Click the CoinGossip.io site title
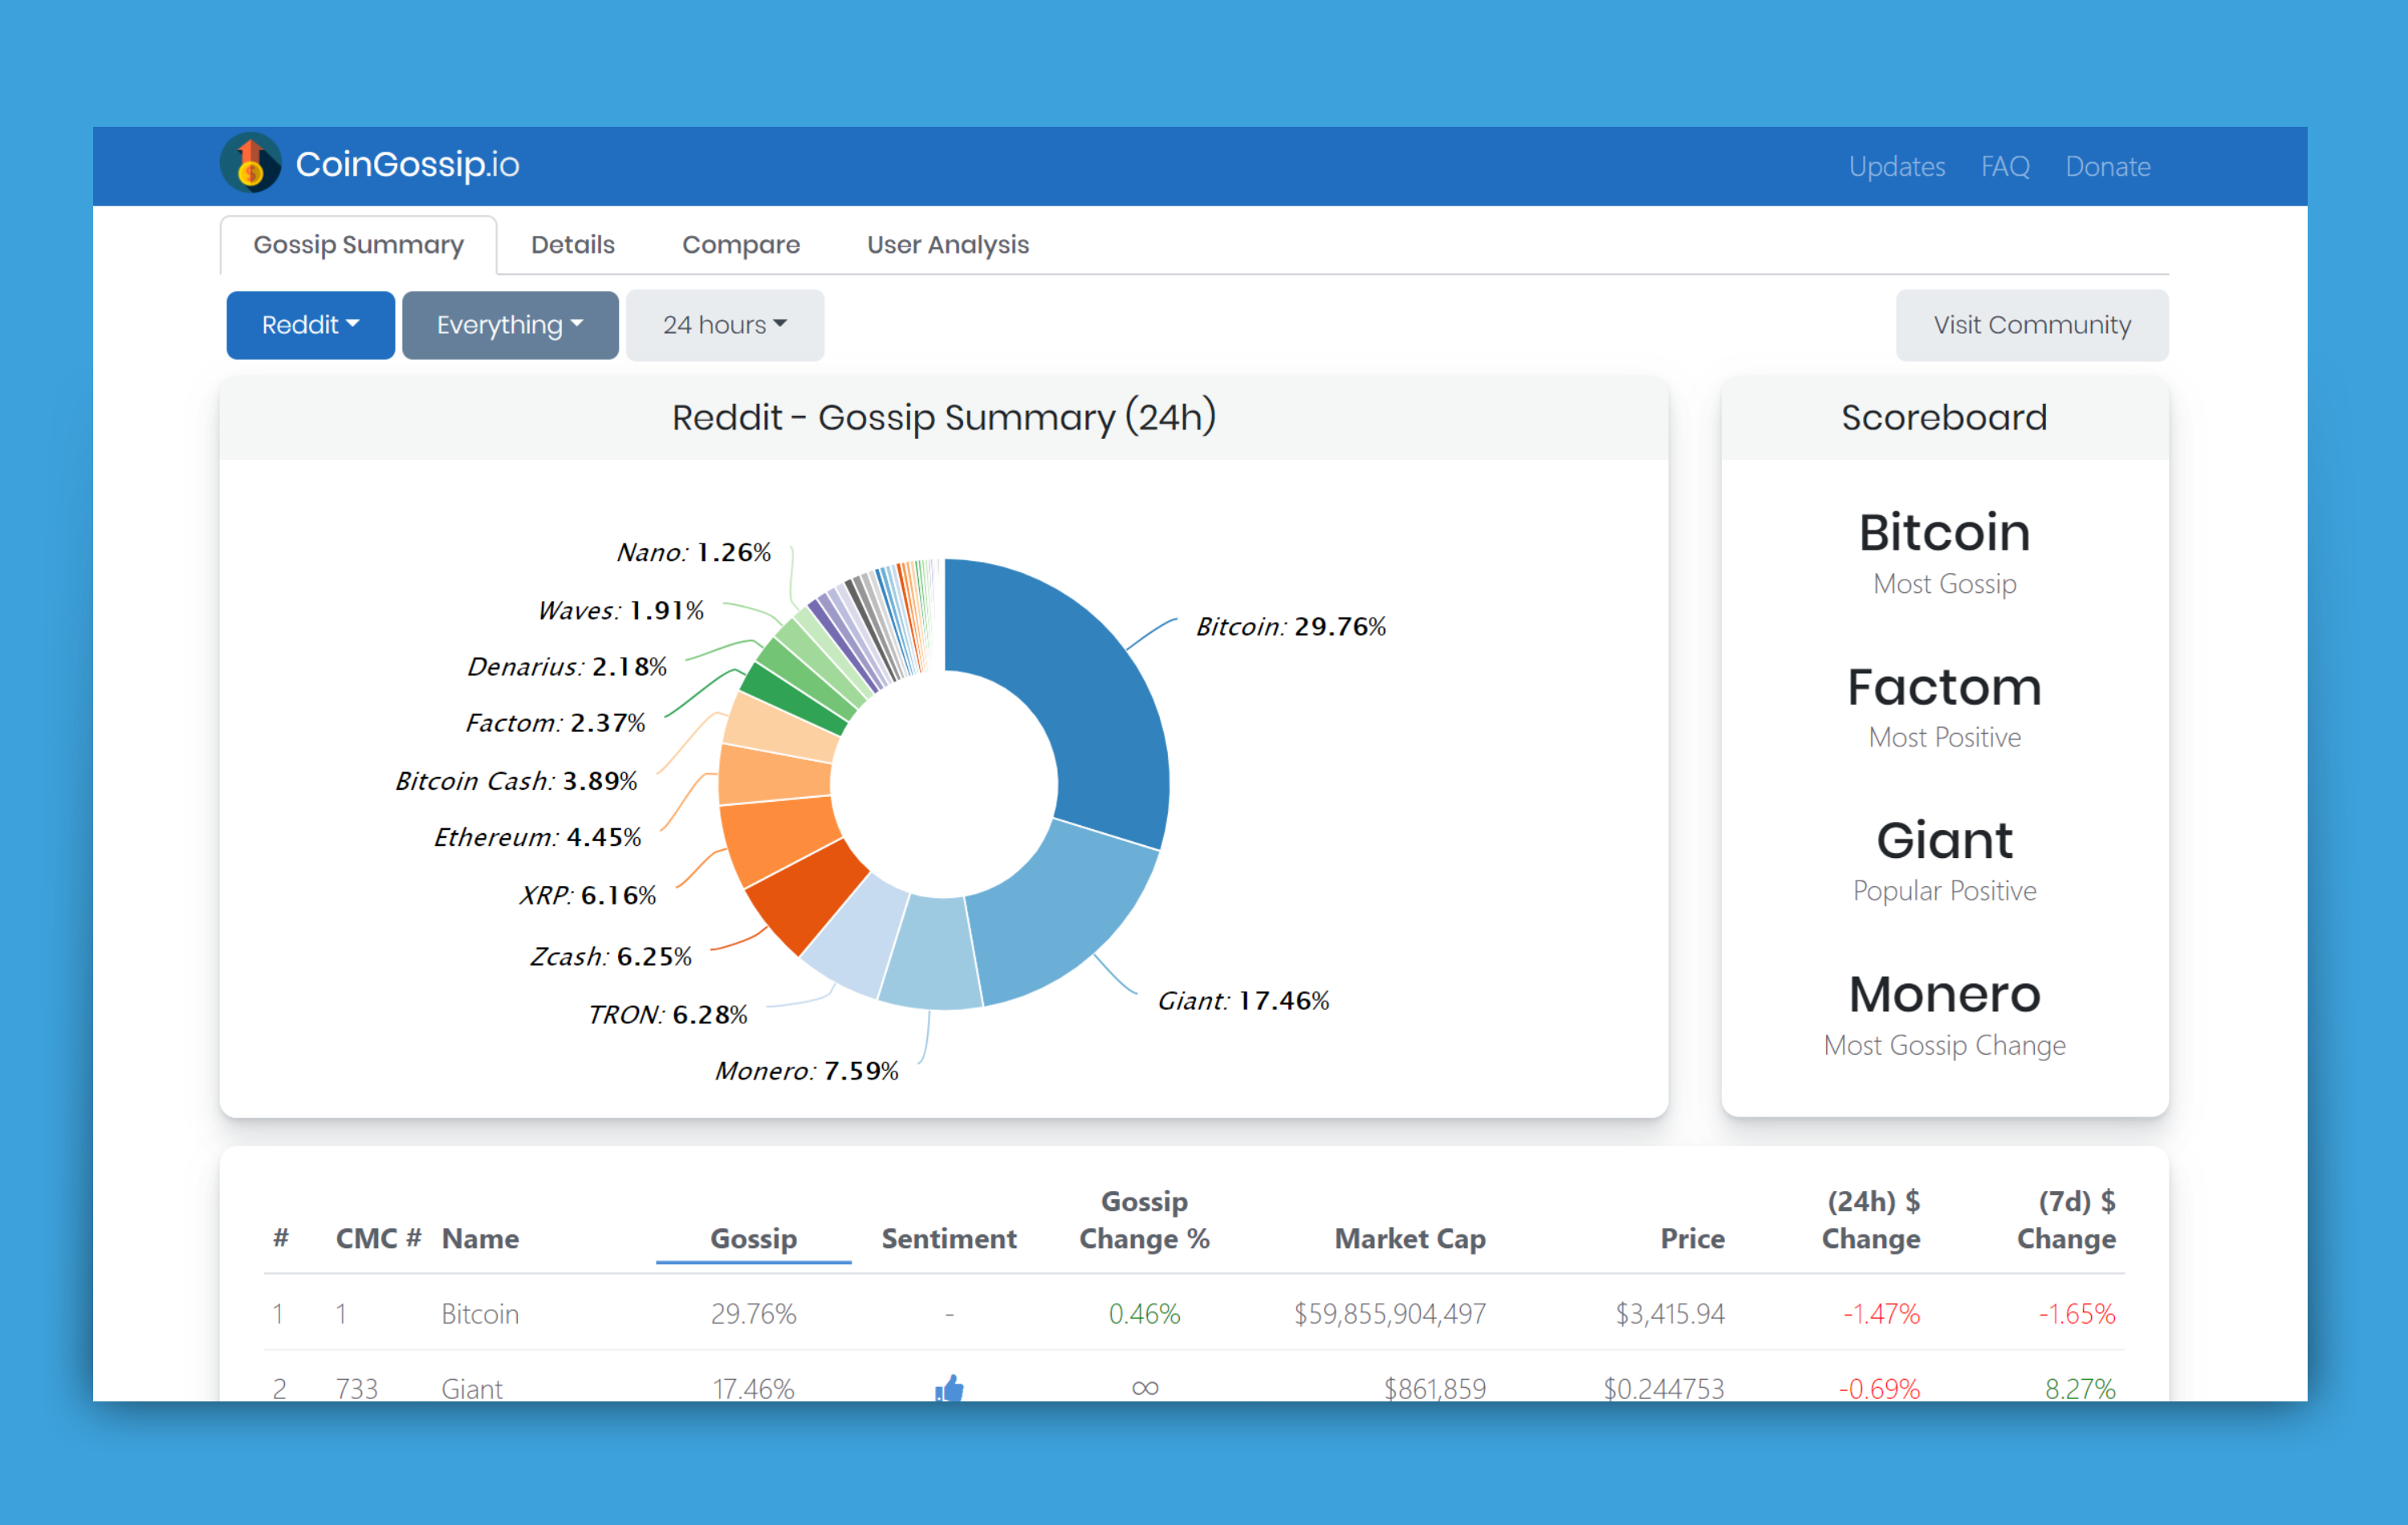Viewport: 2408px width, 1525px height. (407, 164)
